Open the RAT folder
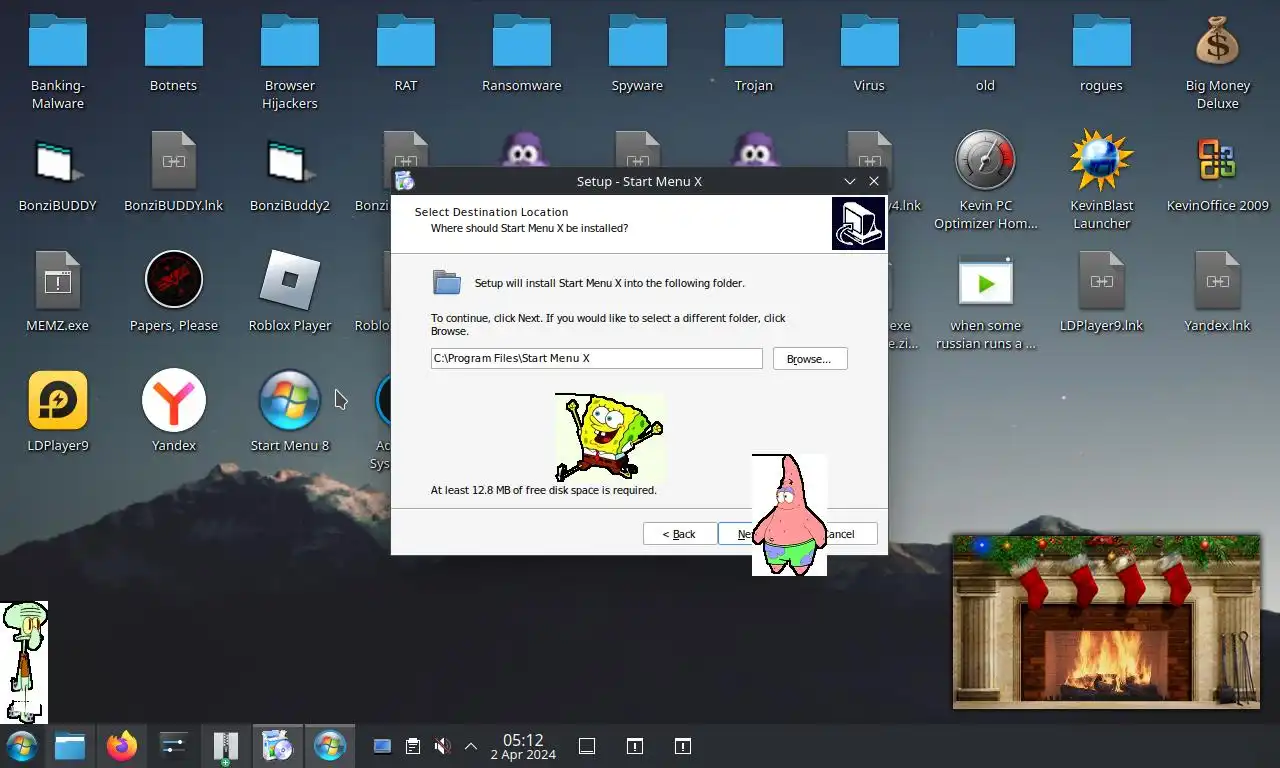 coord(406,53)
